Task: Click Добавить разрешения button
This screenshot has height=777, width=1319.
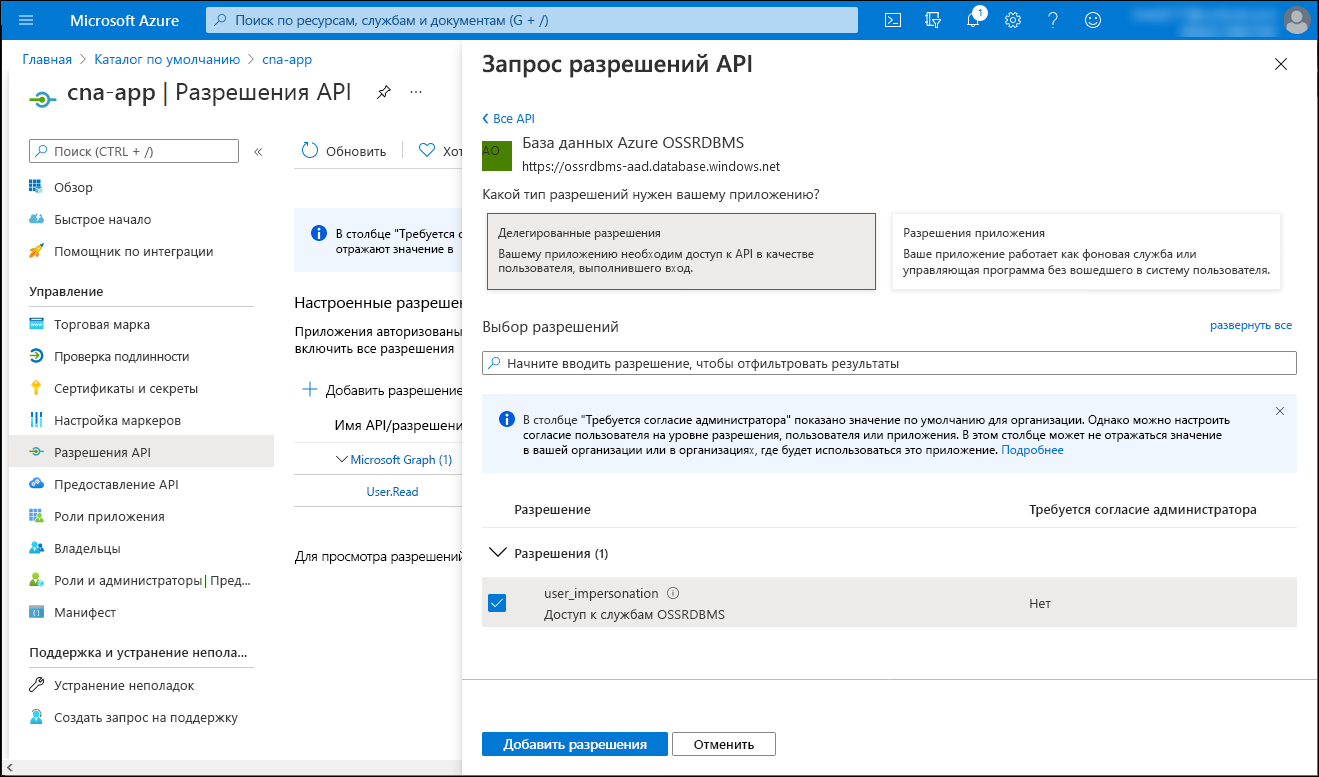Action: pyautogui.click(x=575, y=744)
